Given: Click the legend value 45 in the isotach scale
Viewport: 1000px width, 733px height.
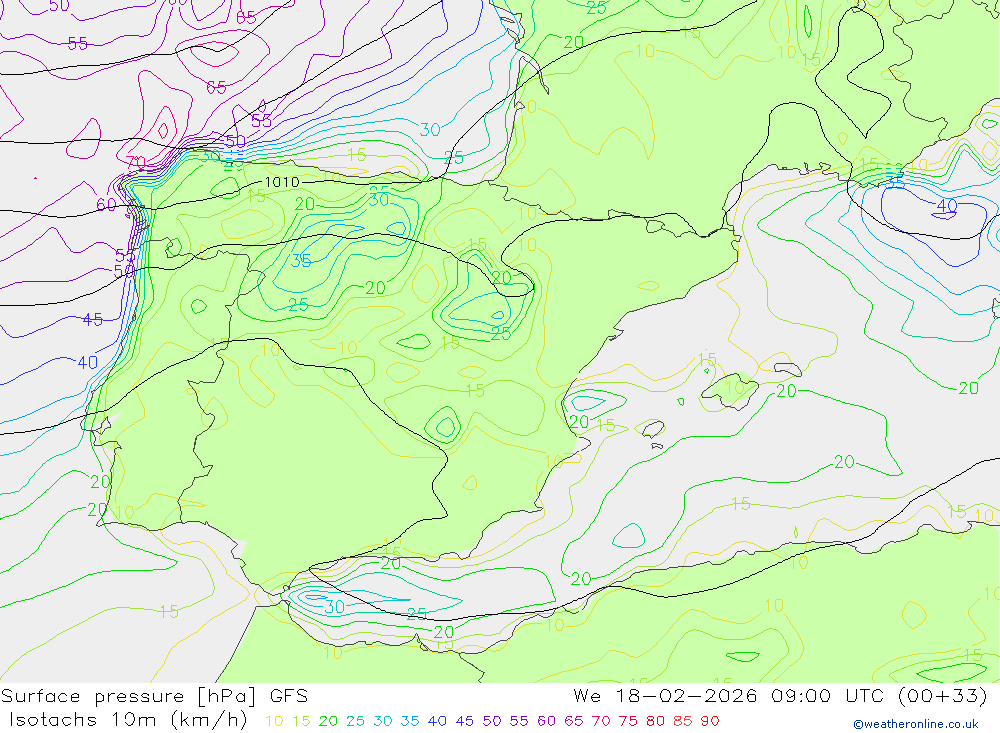Looking at the screenshot, I should point(465,721).
